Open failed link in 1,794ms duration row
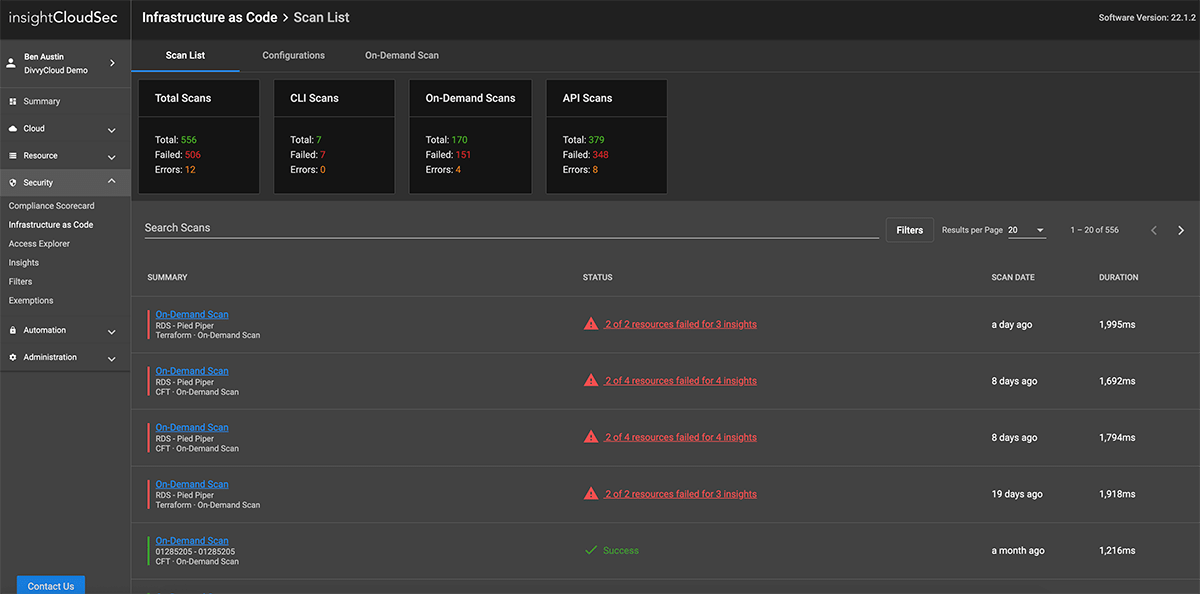 coord(681,438)
